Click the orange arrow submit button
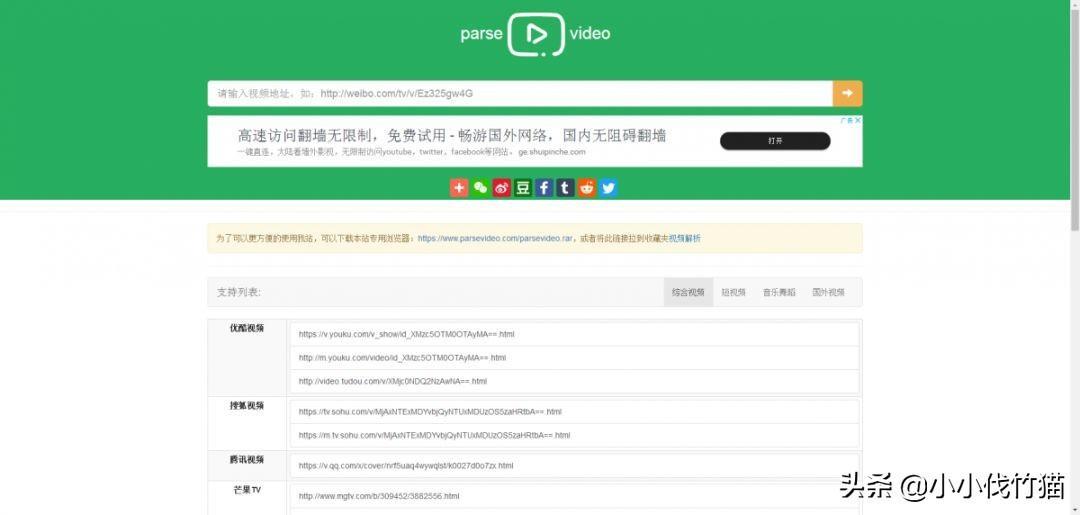Viewport: 1080px width, 515px height. 847,93
